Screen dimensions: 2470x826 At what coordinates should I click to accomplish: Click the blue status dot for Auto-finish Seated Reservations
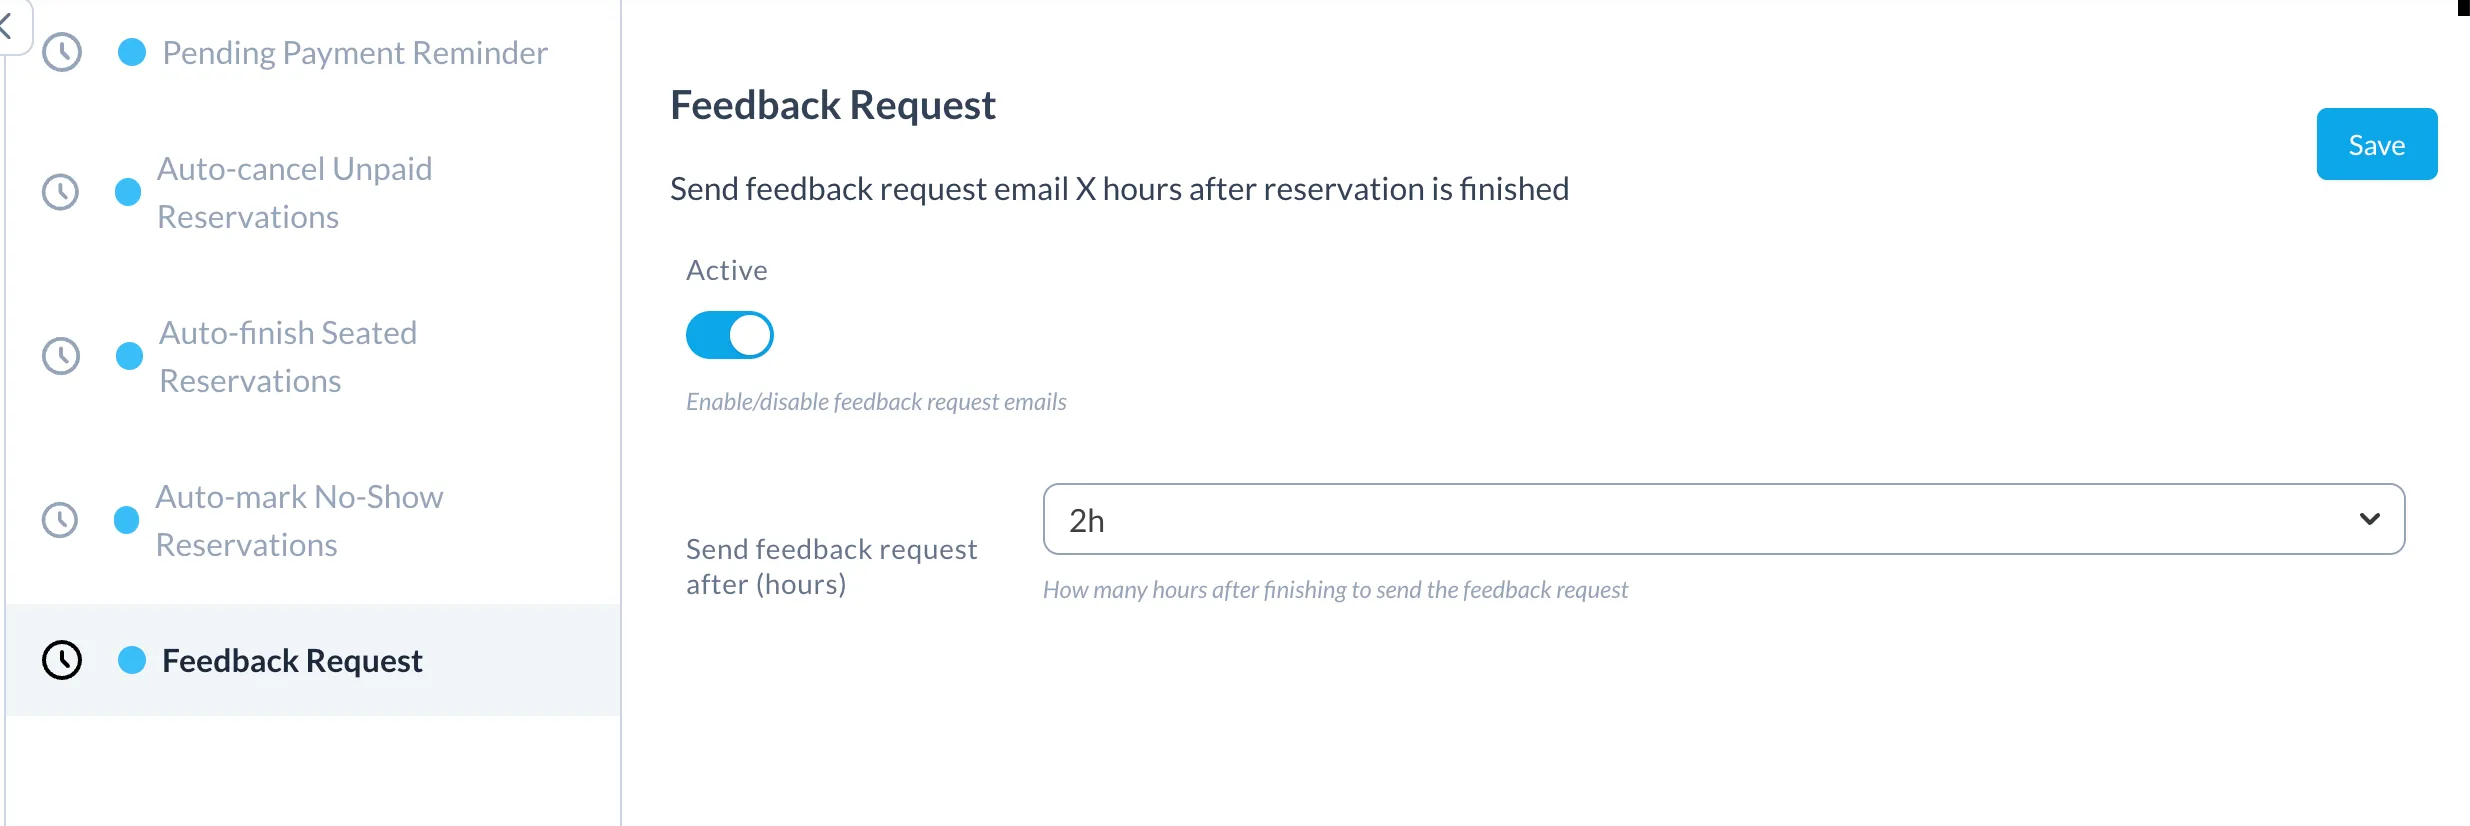[x=129, y=356]
